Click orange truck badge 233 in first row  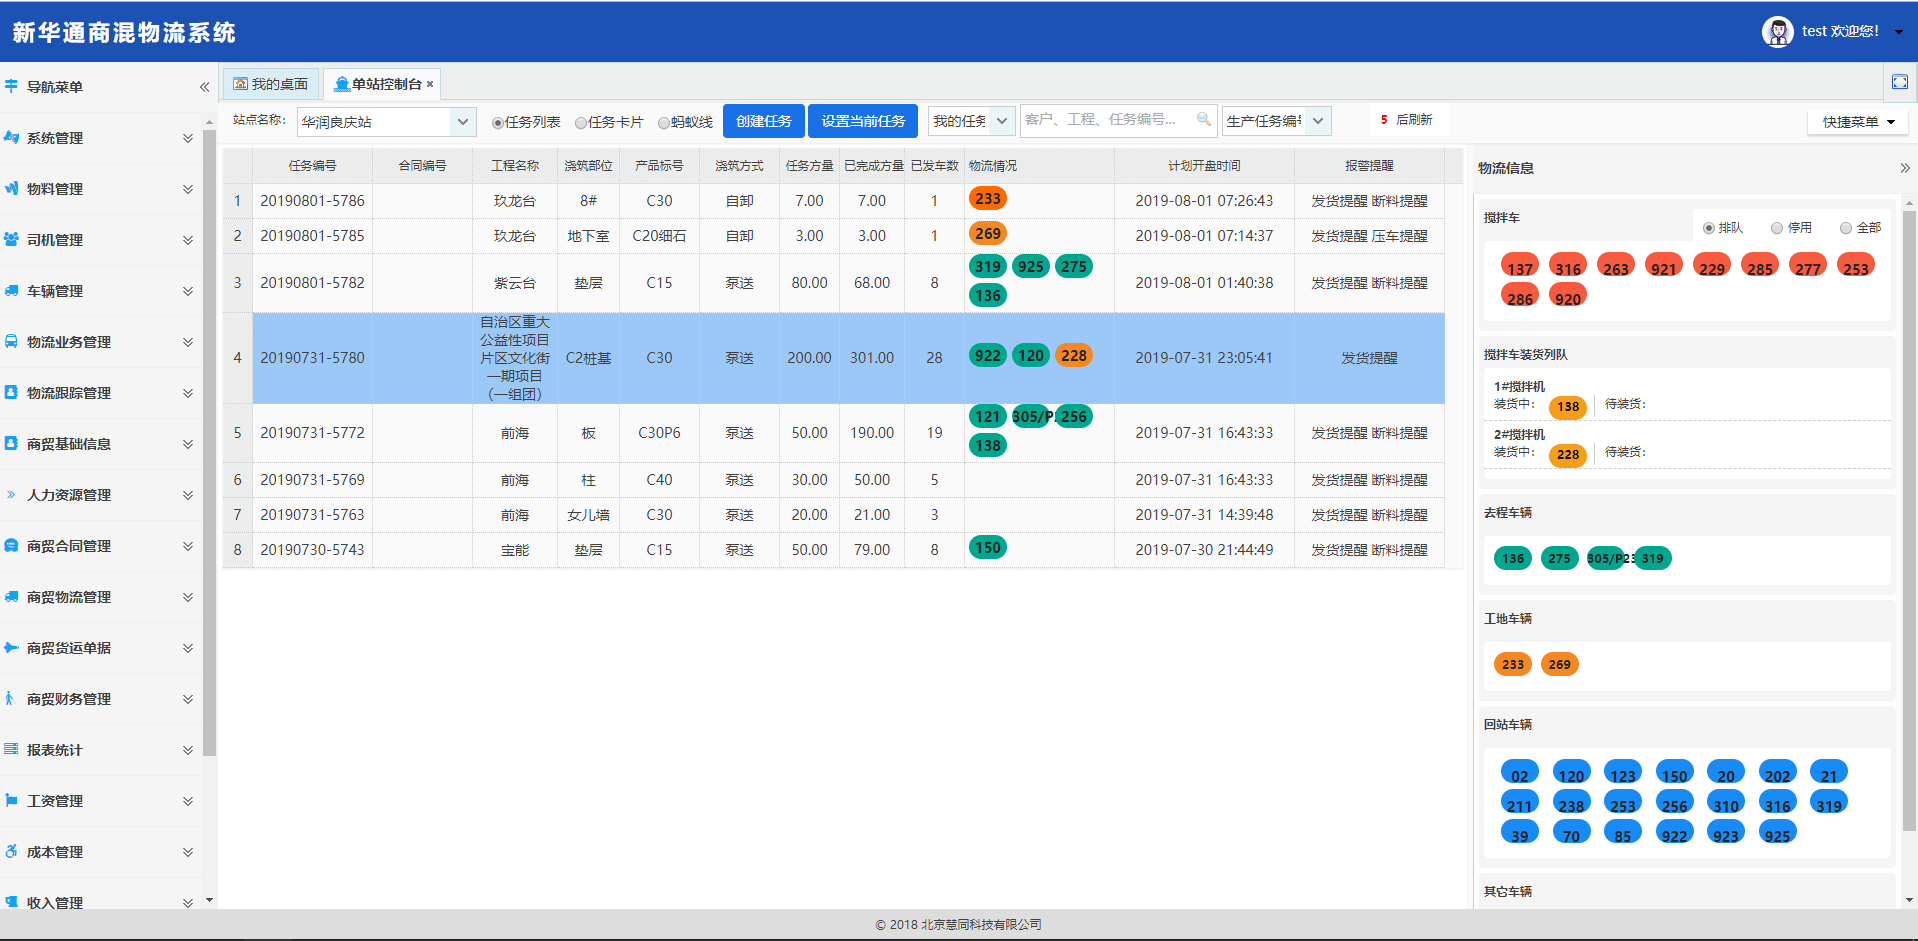[987, 199]
